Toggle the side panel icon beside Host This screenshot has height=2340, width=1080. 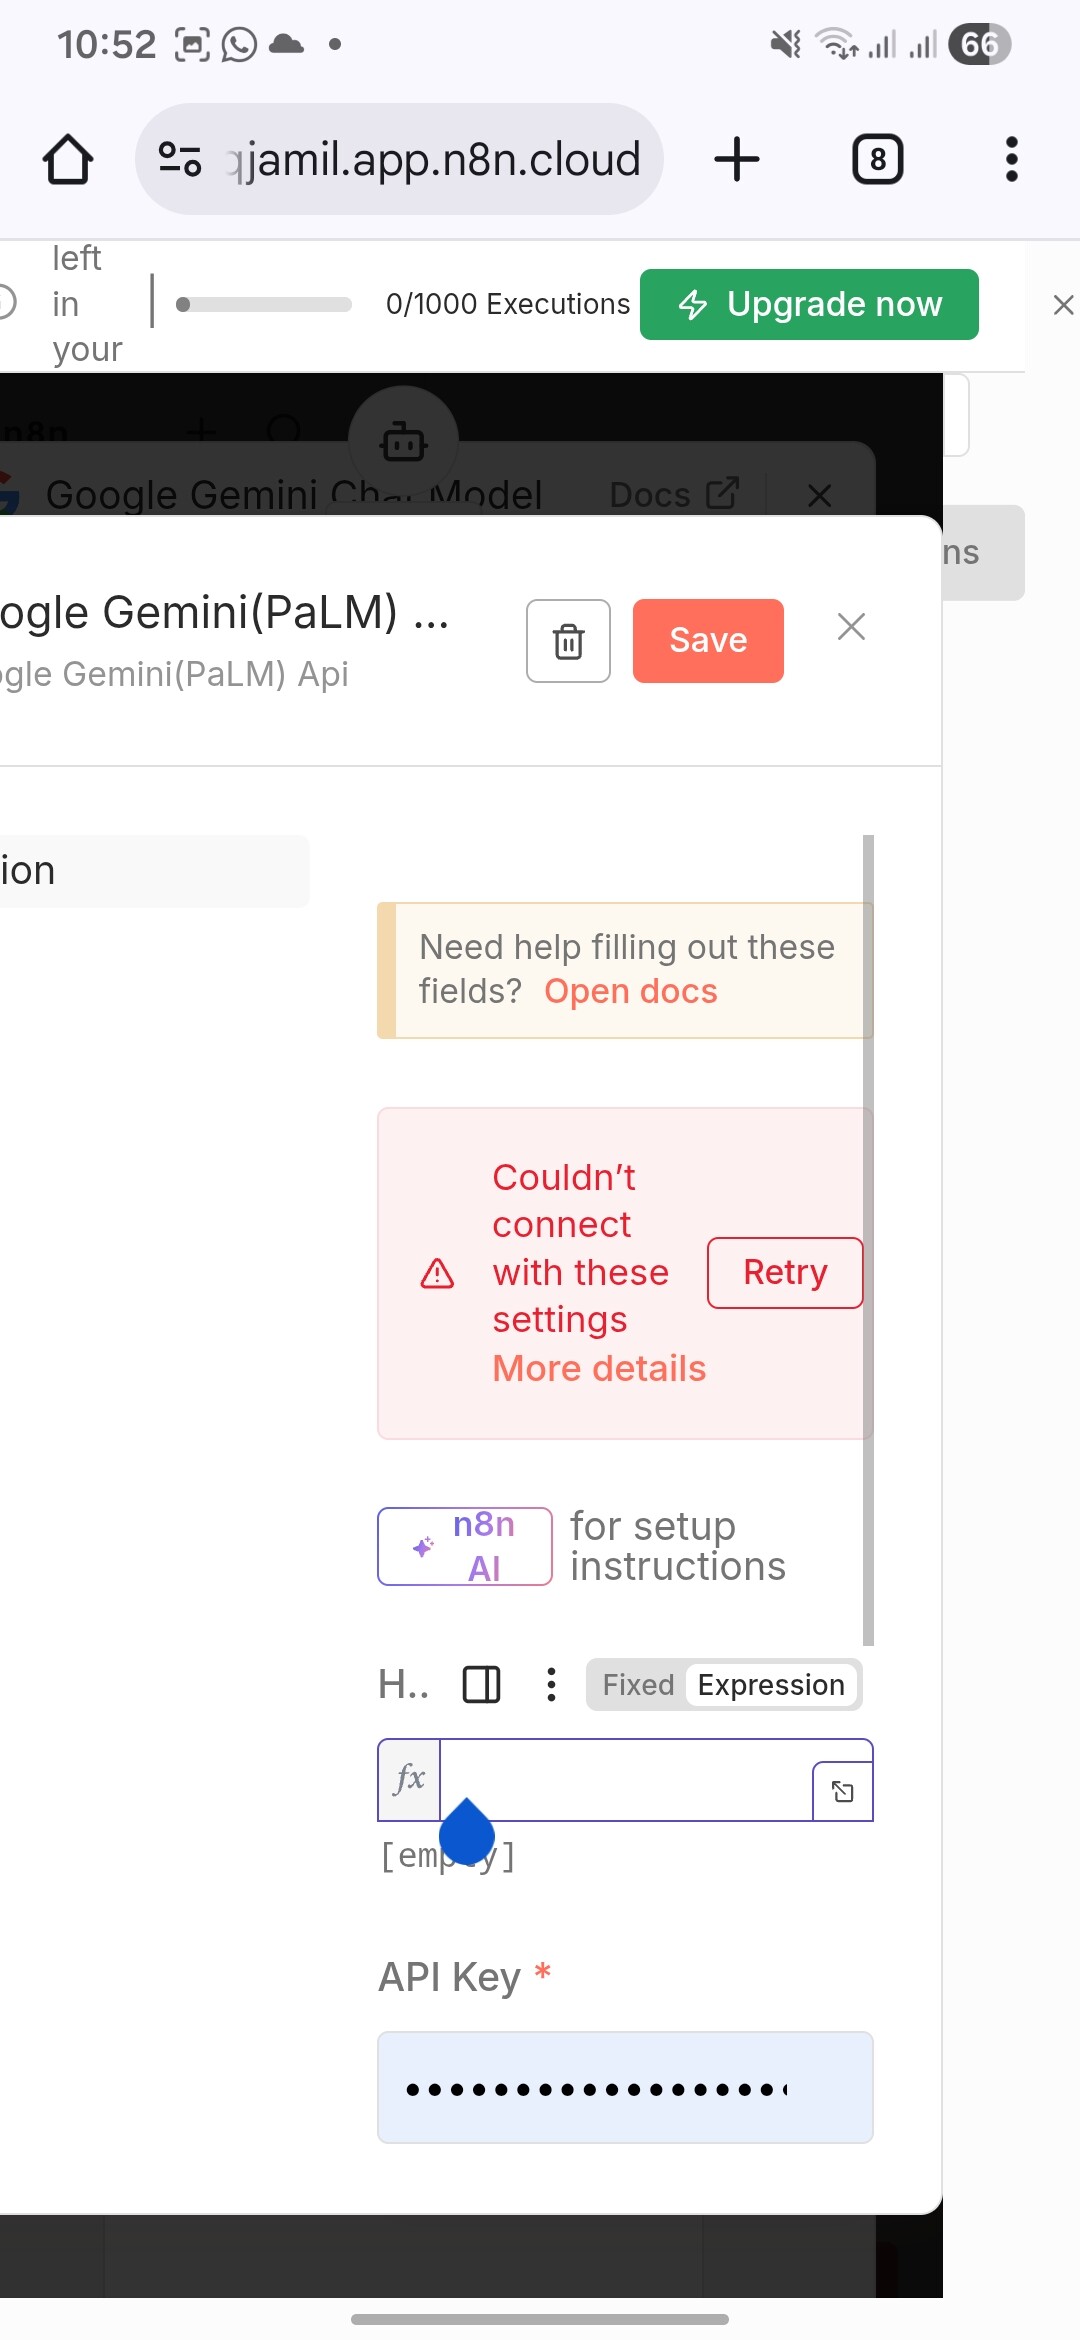[481, 1685]
